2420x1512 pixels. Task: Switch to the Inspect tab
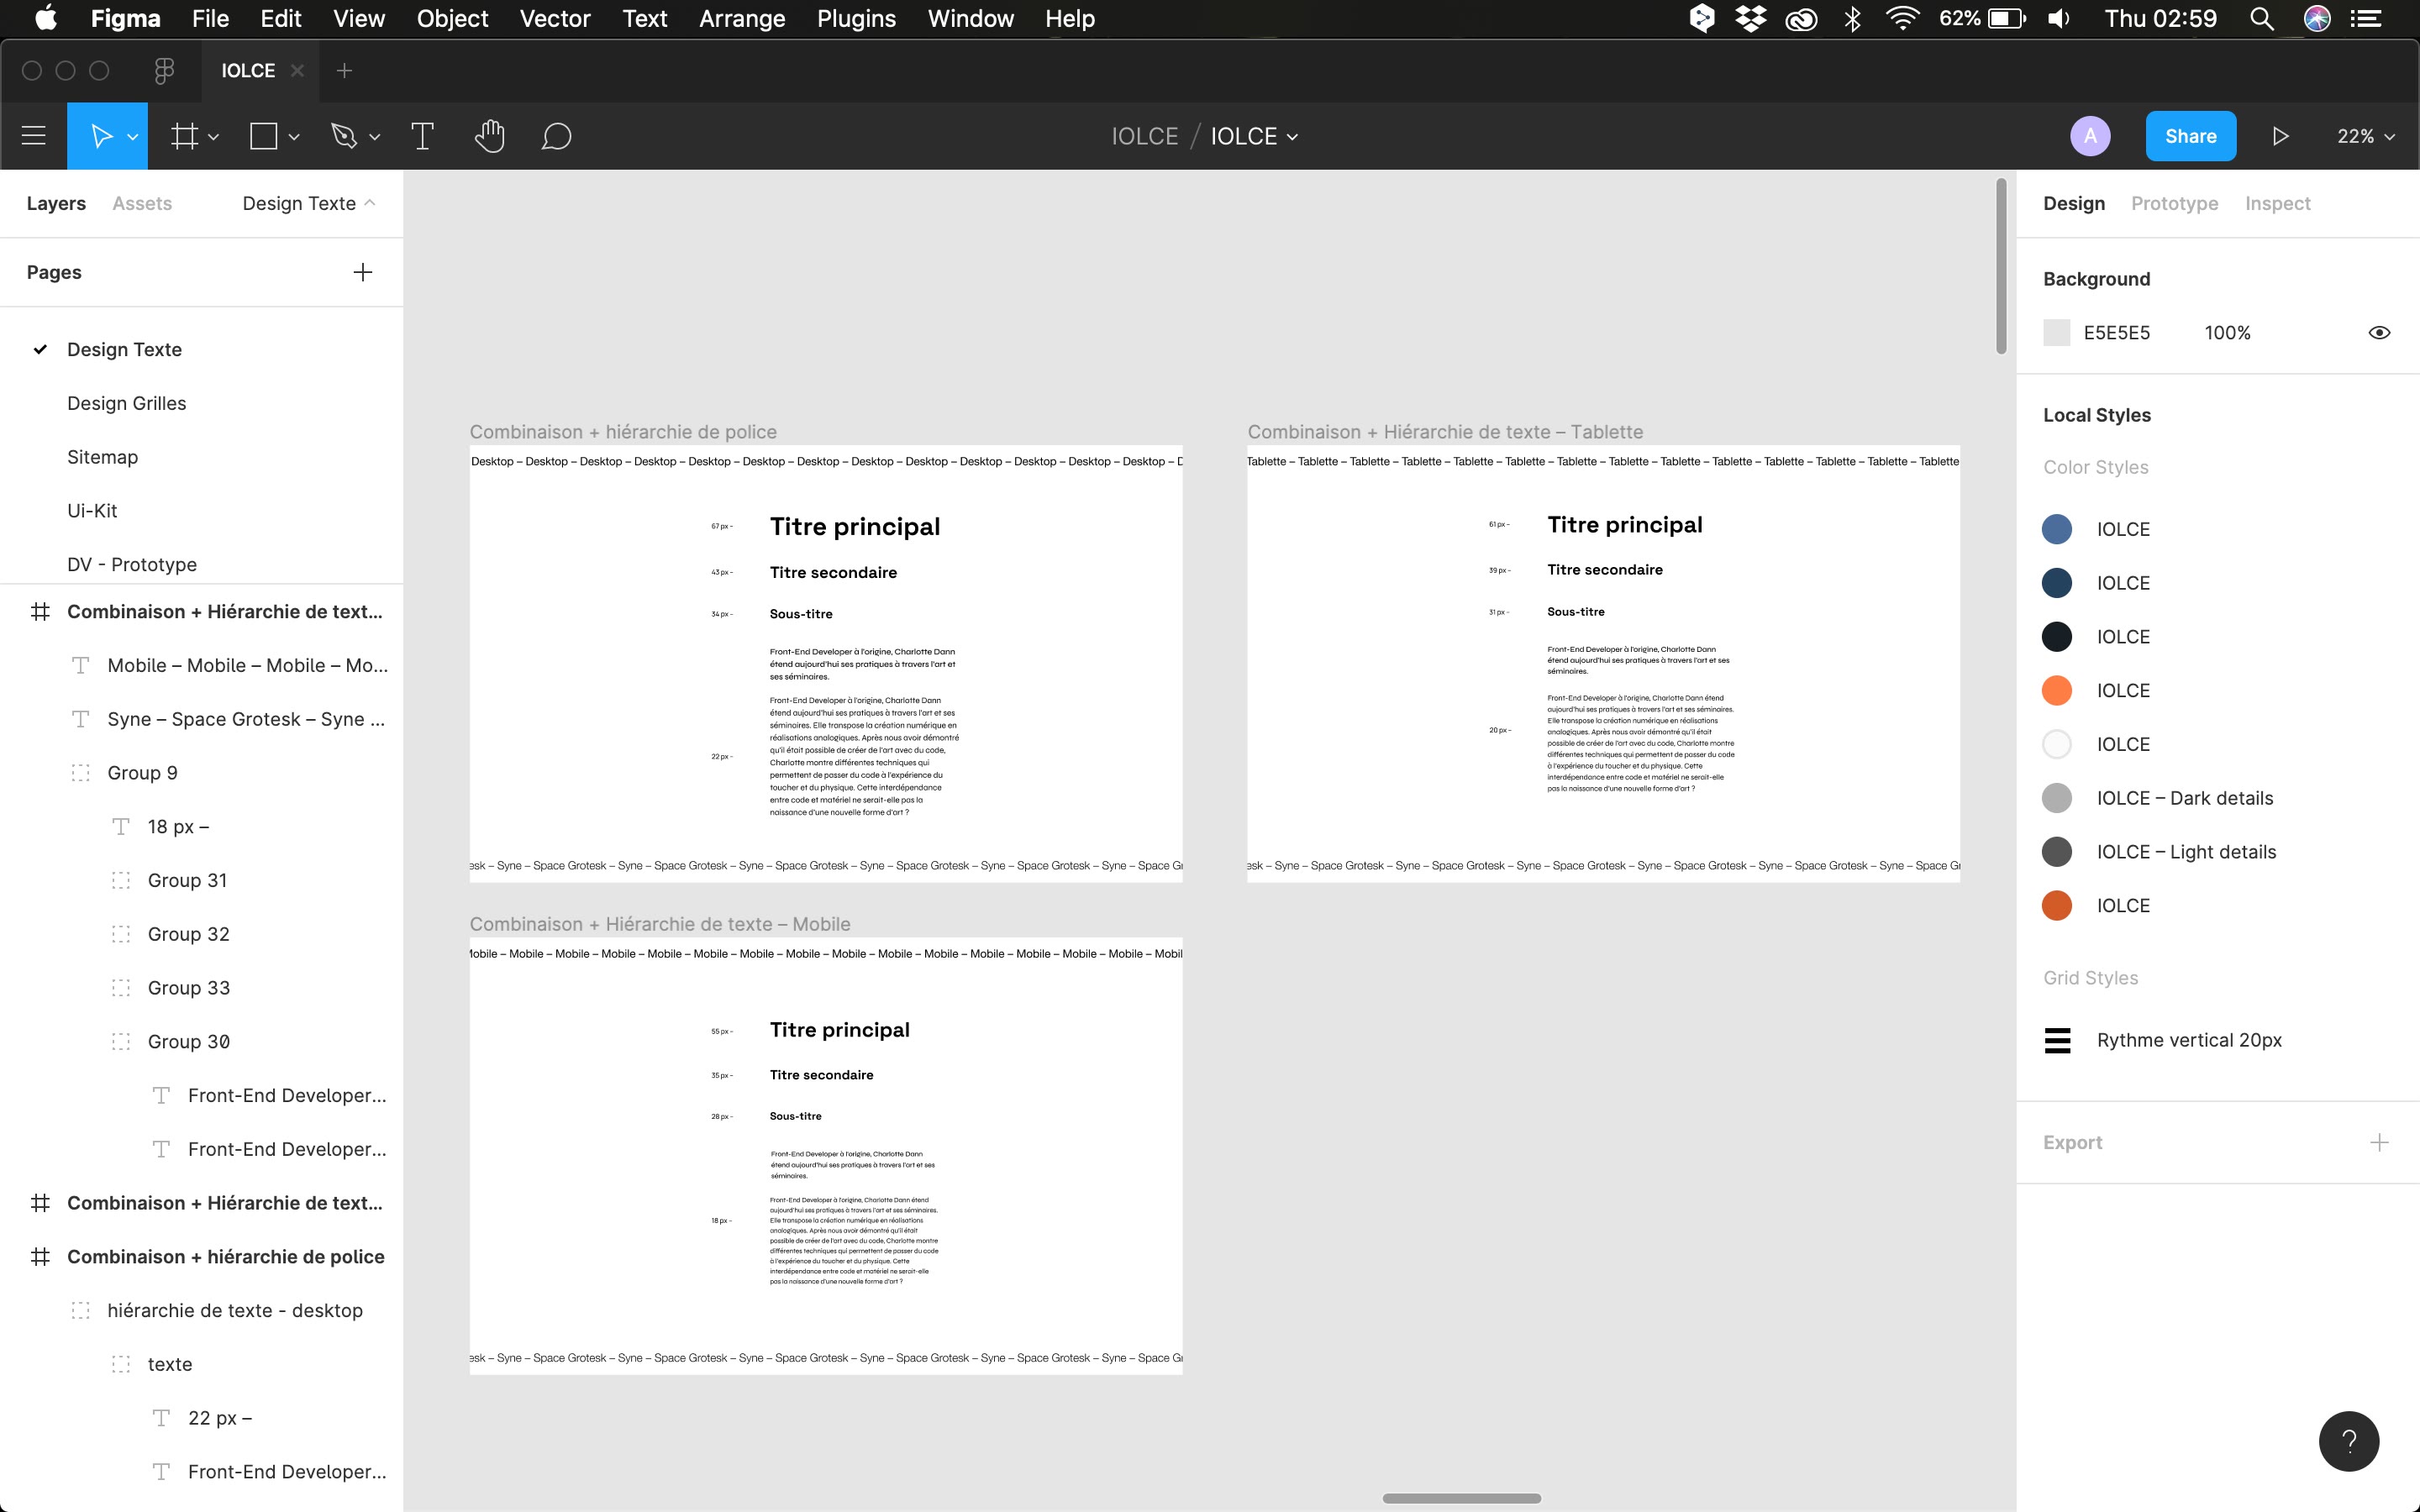coord(2275,202)
